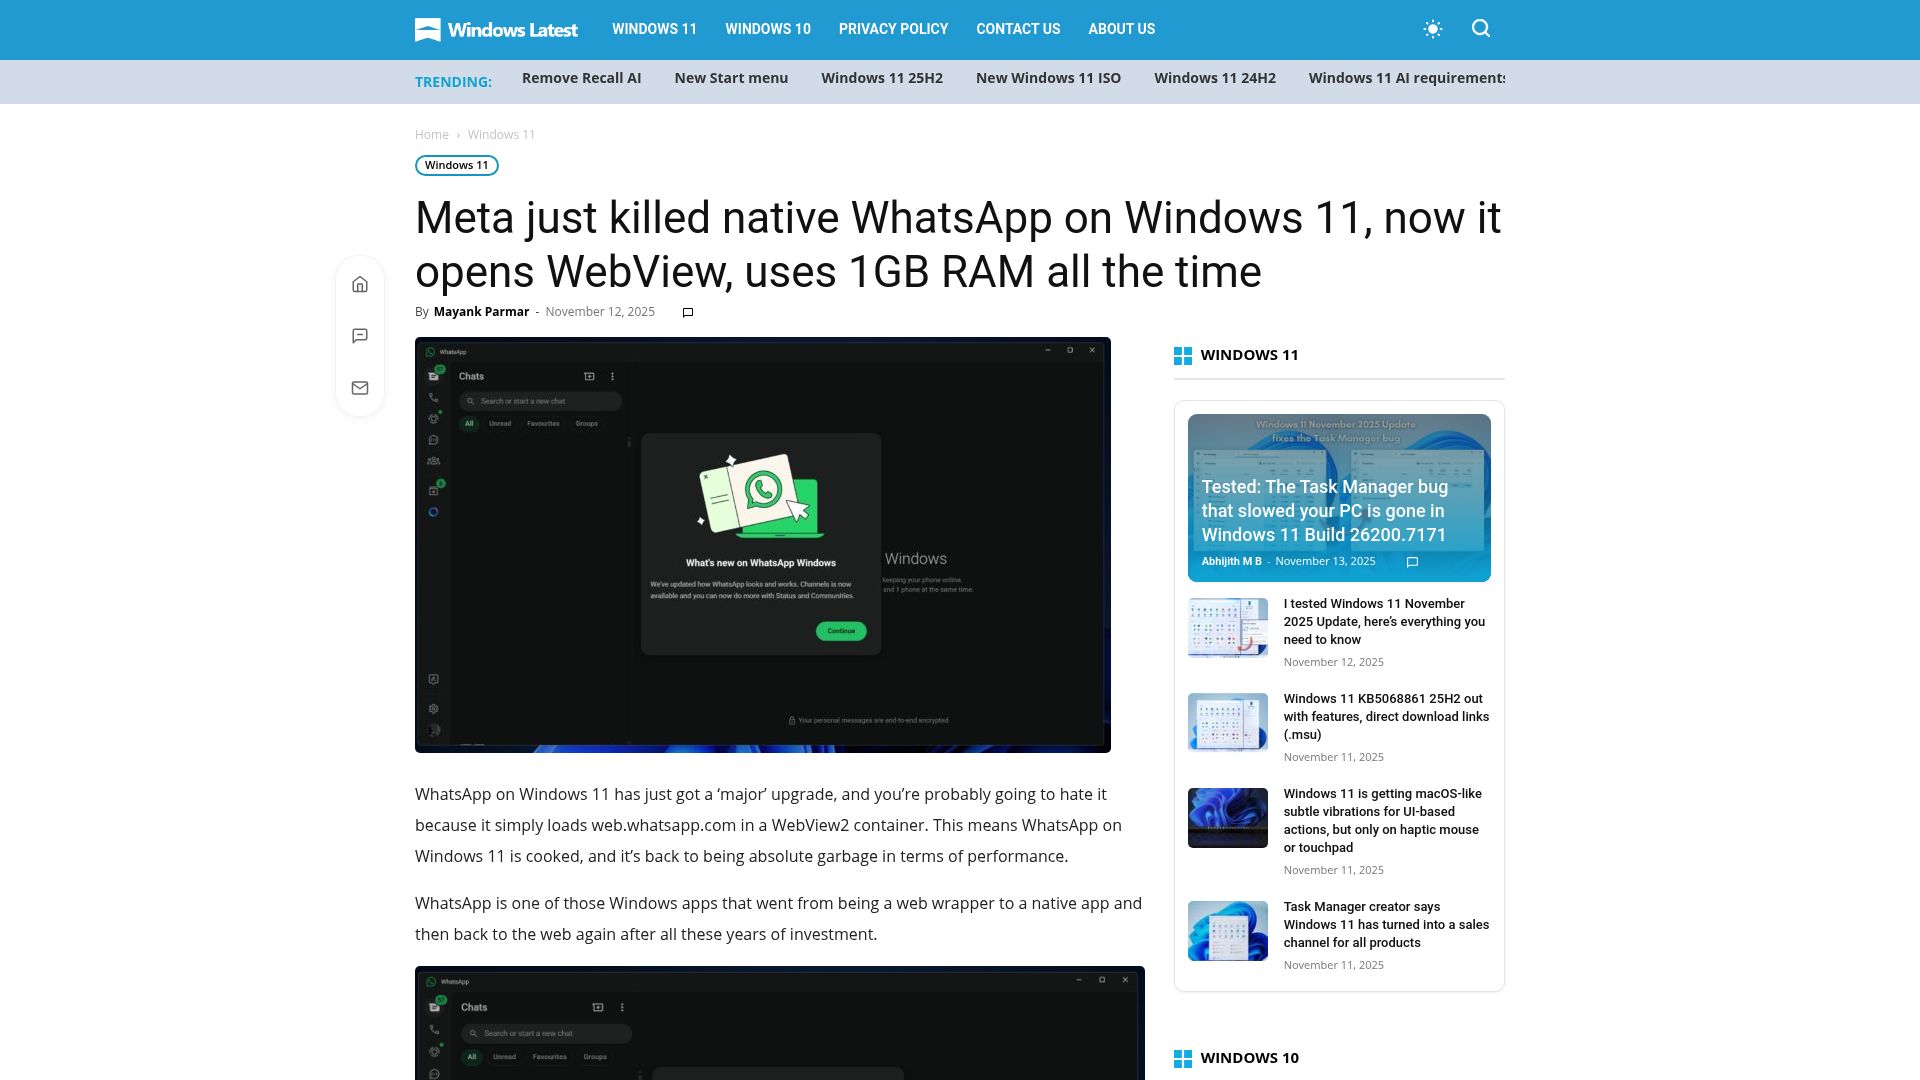Open the Windows 11 nav menu
The height and width of the screenshot is (1080, 1920).
(654, 29)
